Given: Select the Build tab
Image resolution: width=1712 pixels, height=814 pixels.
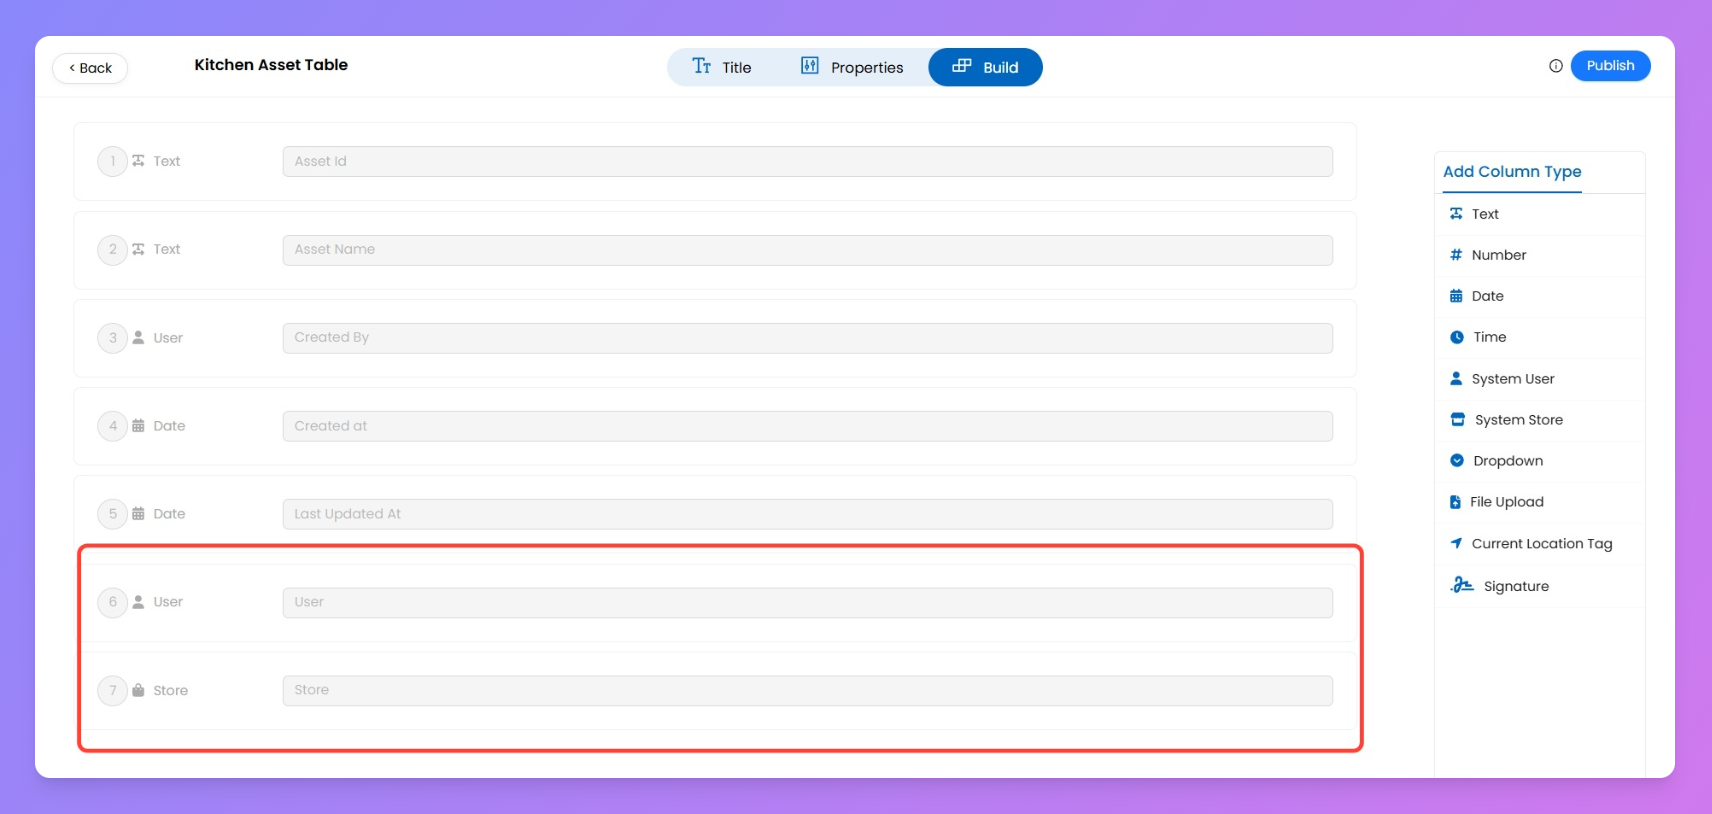Looking at the screenshot, I should pos(985,67).
